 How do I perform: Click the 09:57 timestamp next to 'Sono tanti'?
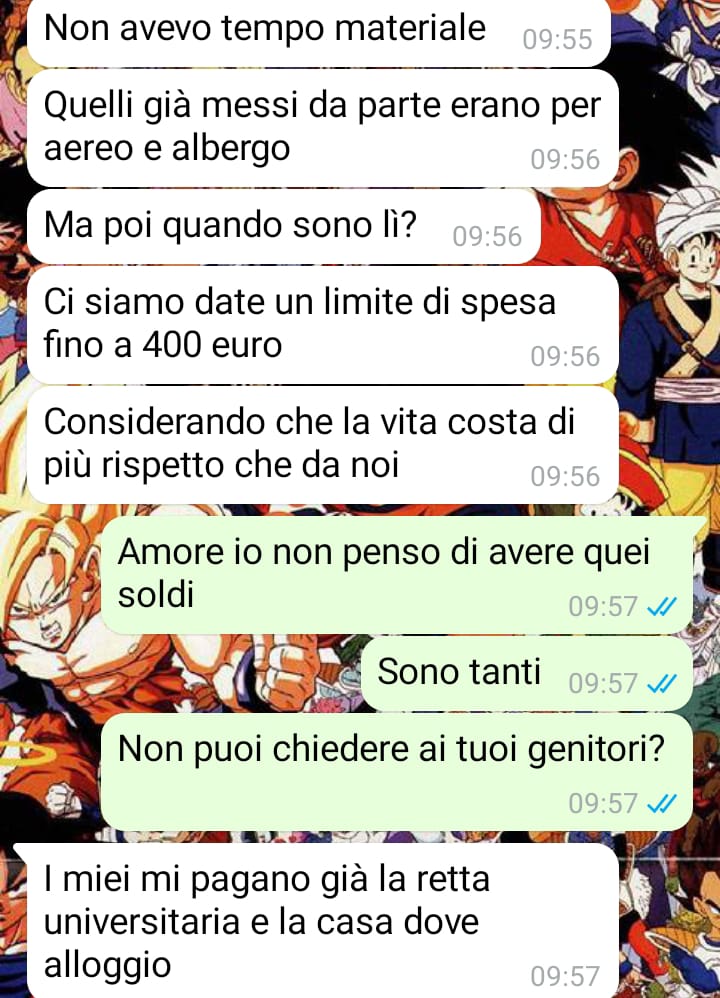coord(602,684)
